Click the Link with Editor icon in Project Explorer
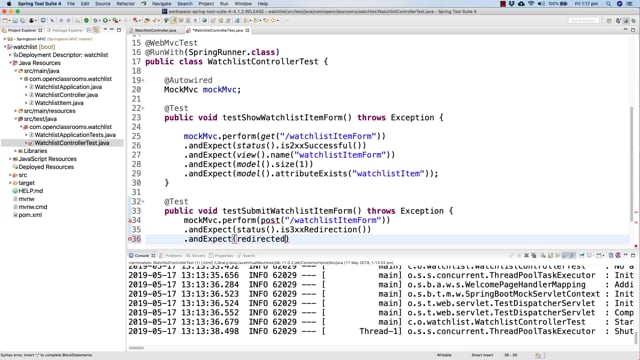The width and height of the screenshot is (640, 360). 96,30
